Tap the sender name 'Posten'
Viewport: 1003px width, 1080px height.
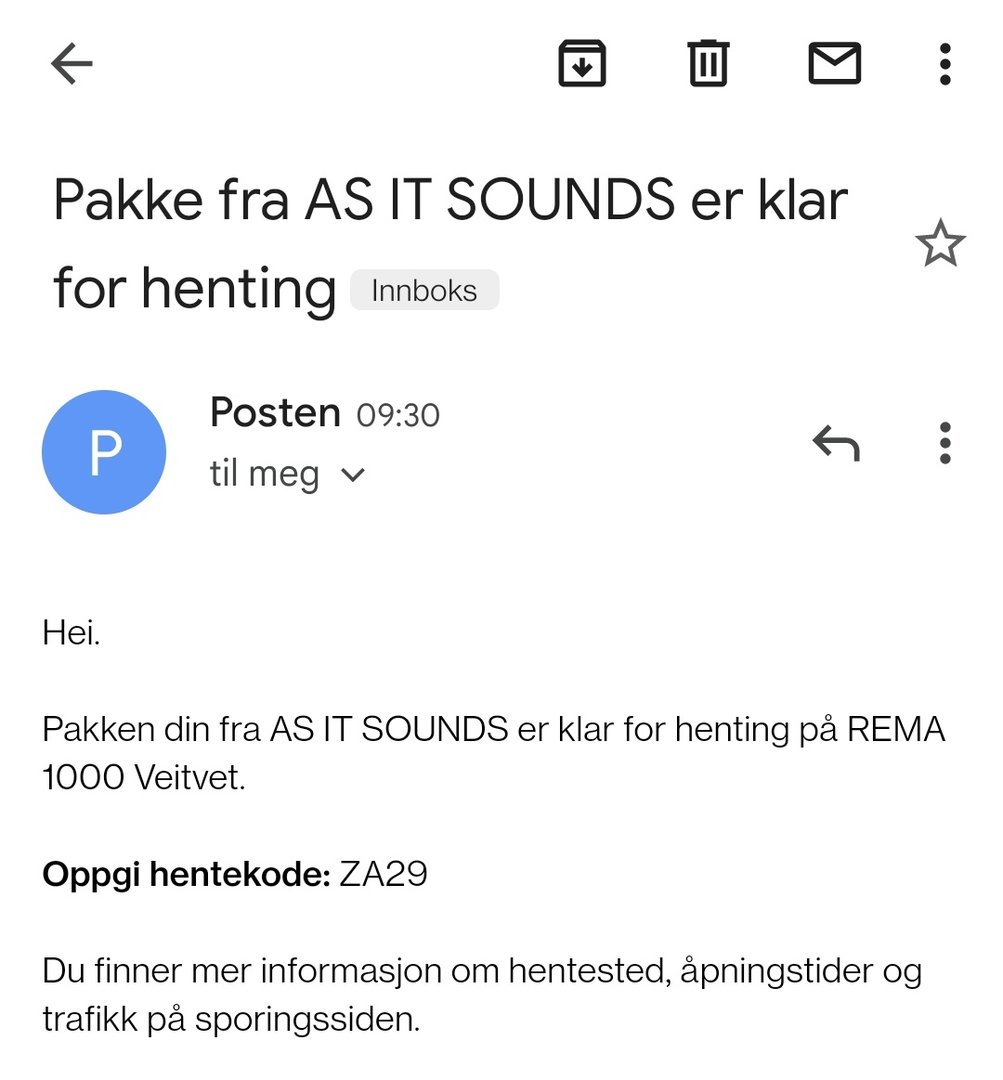(x=275, y=413)
